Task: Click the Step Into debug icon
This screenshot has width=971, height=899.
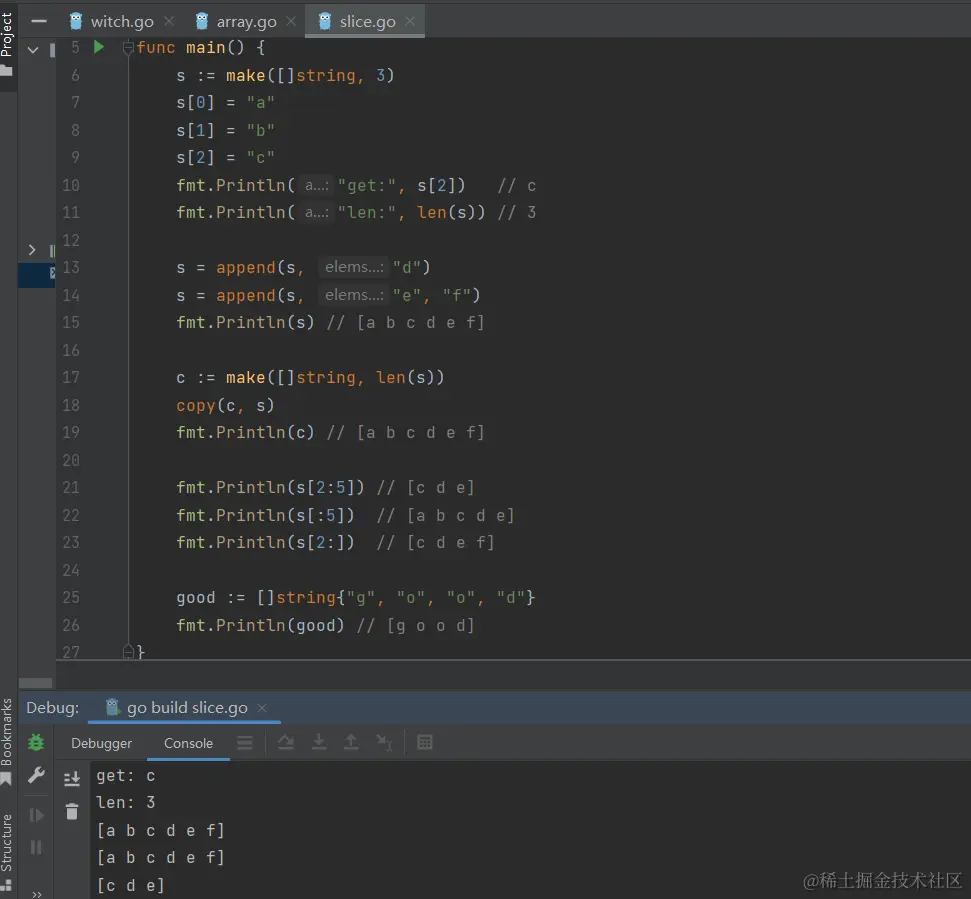Action: 319,742
